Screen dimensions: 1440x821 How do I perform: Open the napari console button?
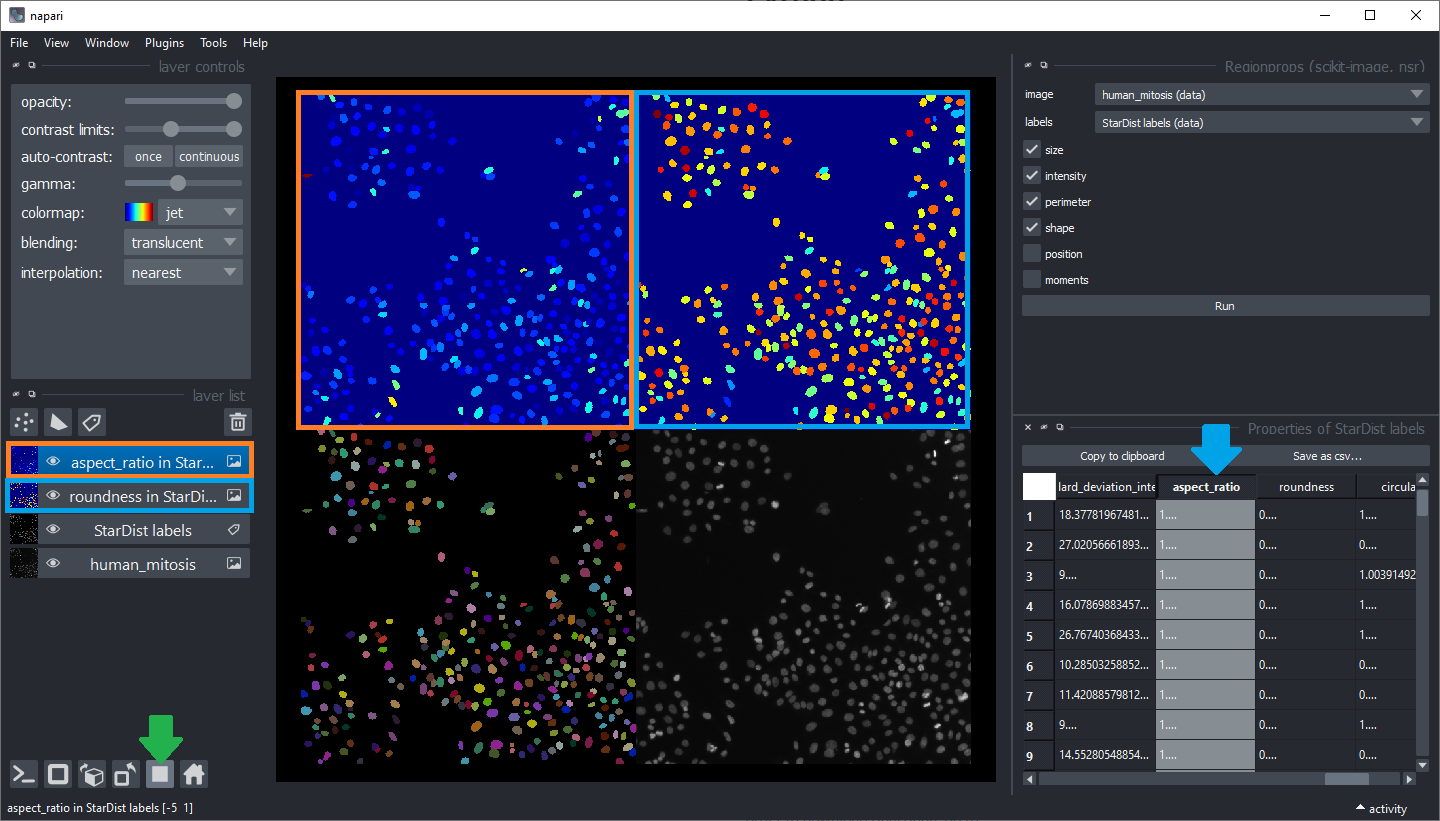24,774
